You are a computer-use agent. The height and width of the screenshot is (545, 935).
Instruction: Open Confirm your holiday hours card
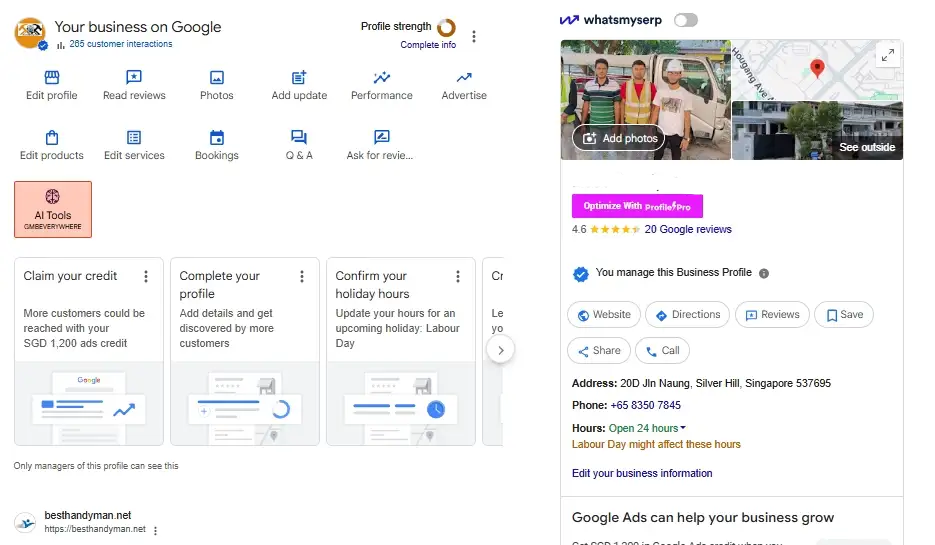[x=401, y=351]
